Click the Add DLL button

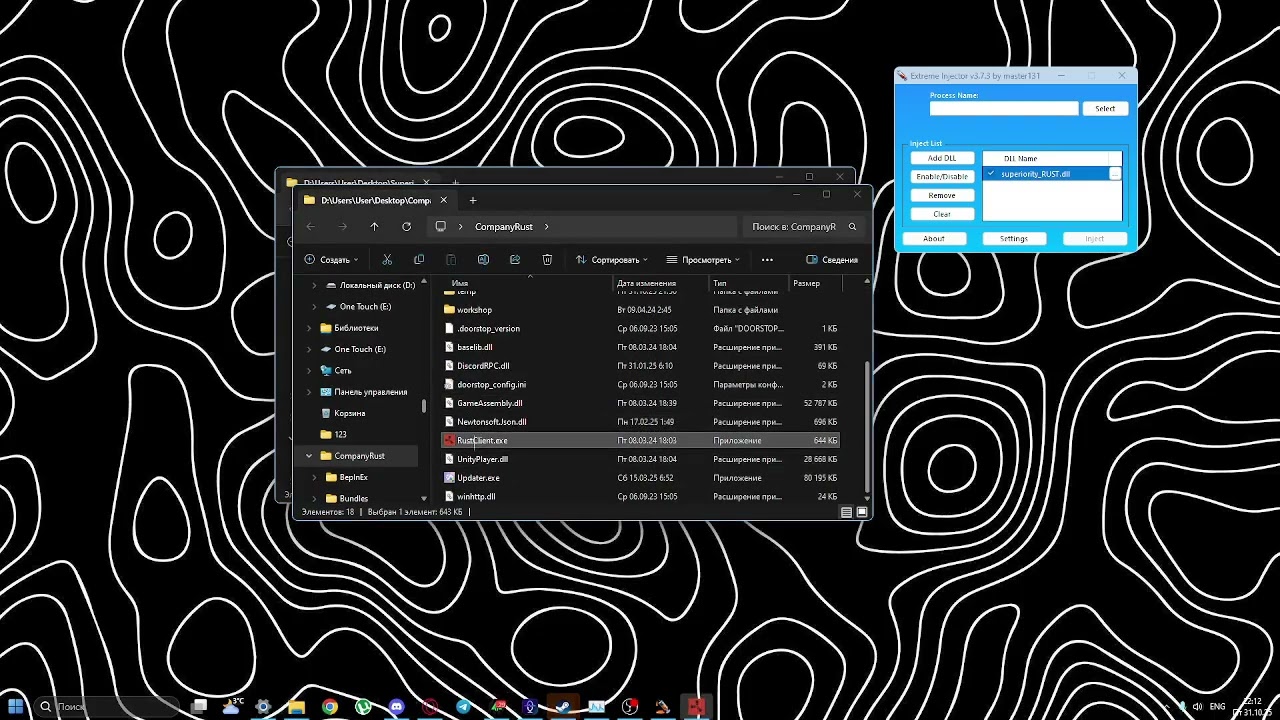coord(942,158)
